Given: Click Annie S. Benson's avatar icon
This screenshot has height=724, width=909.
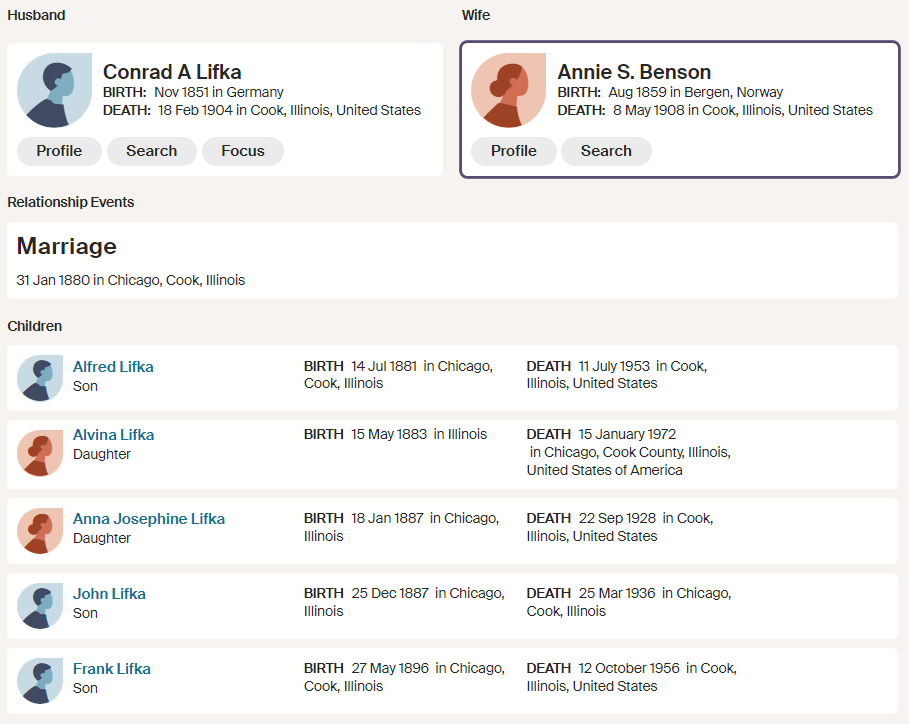Looking at the screenshot, I should coord(508,90).
